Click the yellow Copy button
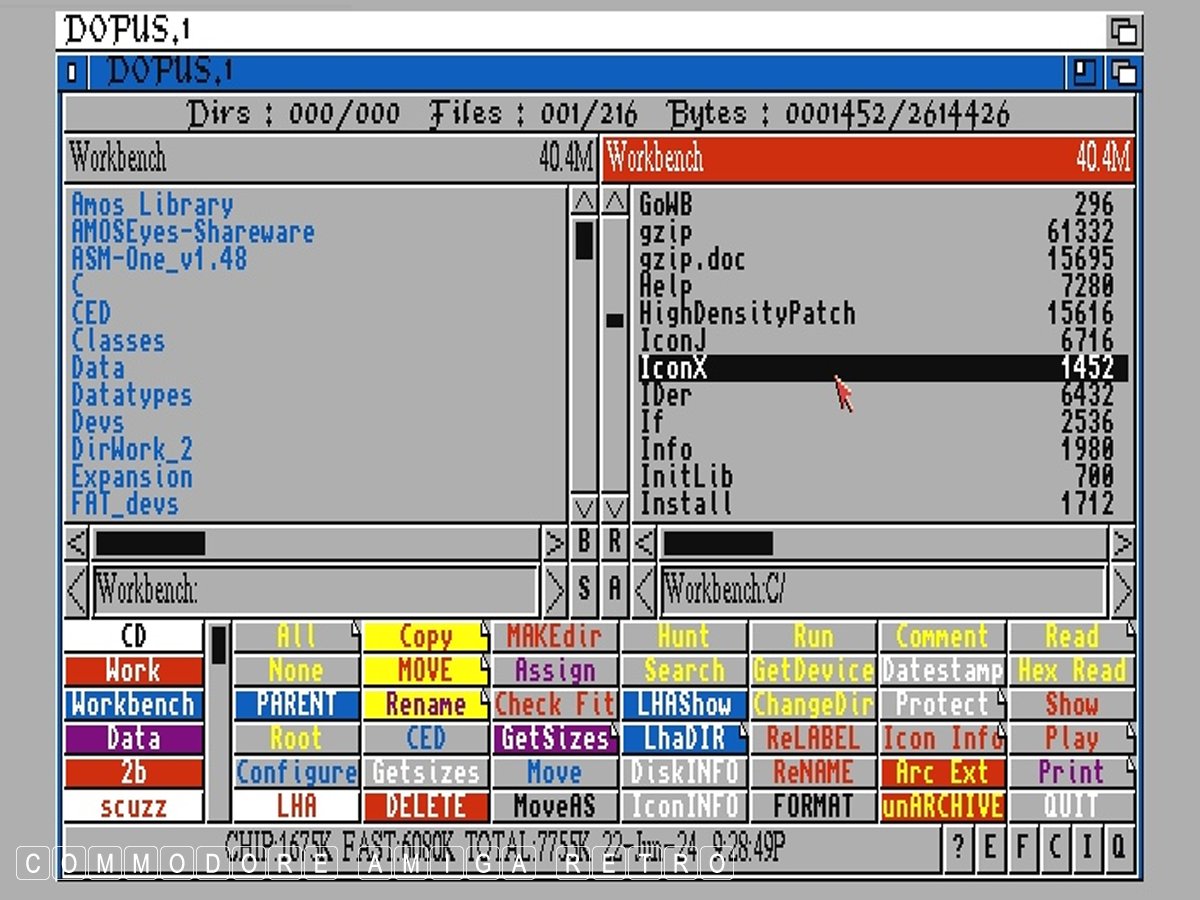Viewport: 1200px width, 900px height. (426, 637)
